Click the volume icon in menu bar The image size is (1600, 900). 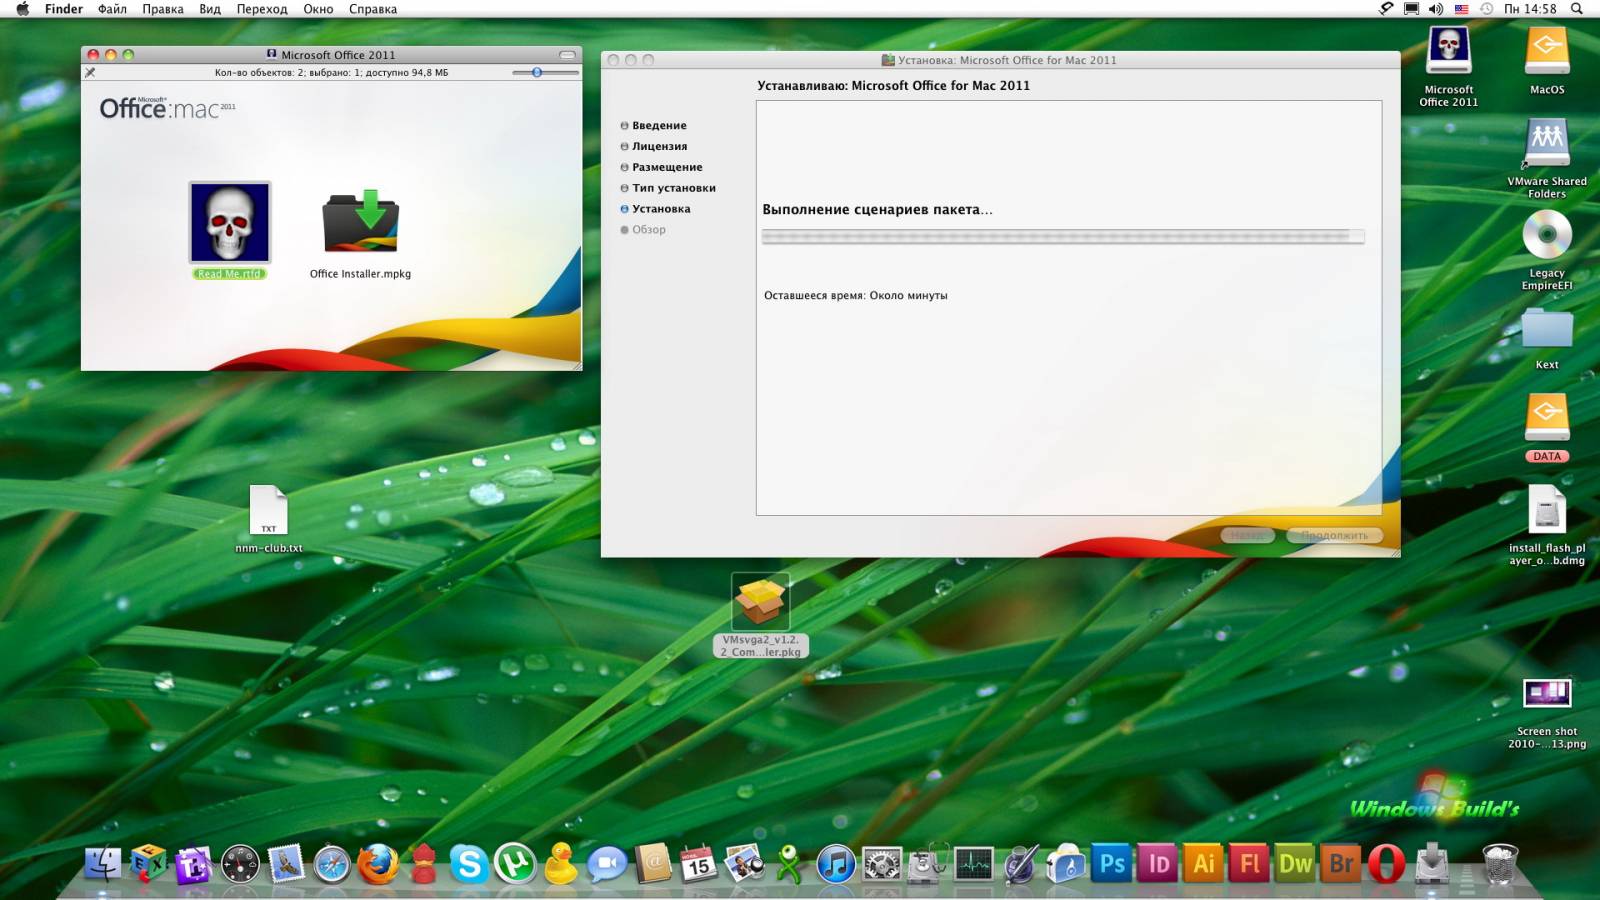[1436, 9]
